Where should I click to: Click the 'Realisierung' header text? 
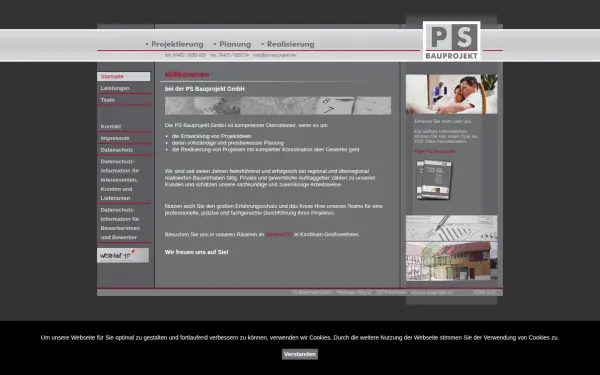tap(291, 44)
